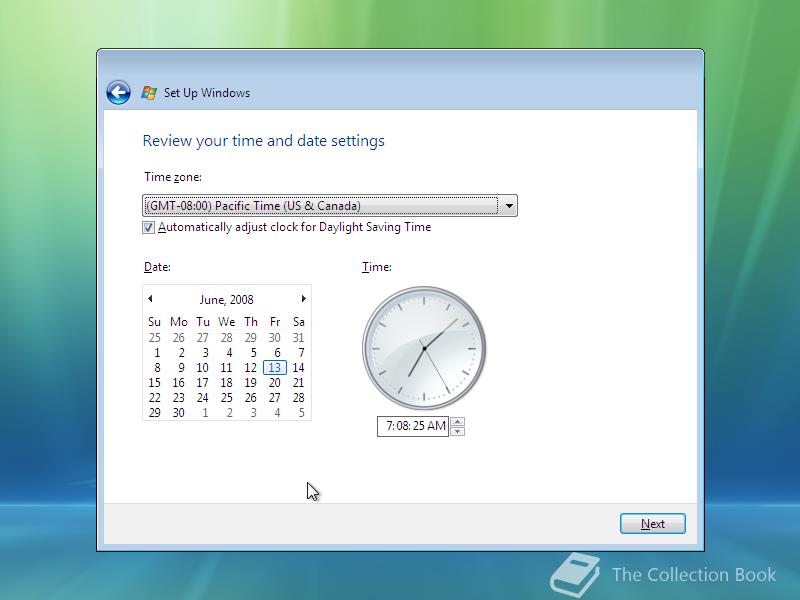800x600 pixels.
Task: Select June 1 on the calendar
Action: coord(157,353)
